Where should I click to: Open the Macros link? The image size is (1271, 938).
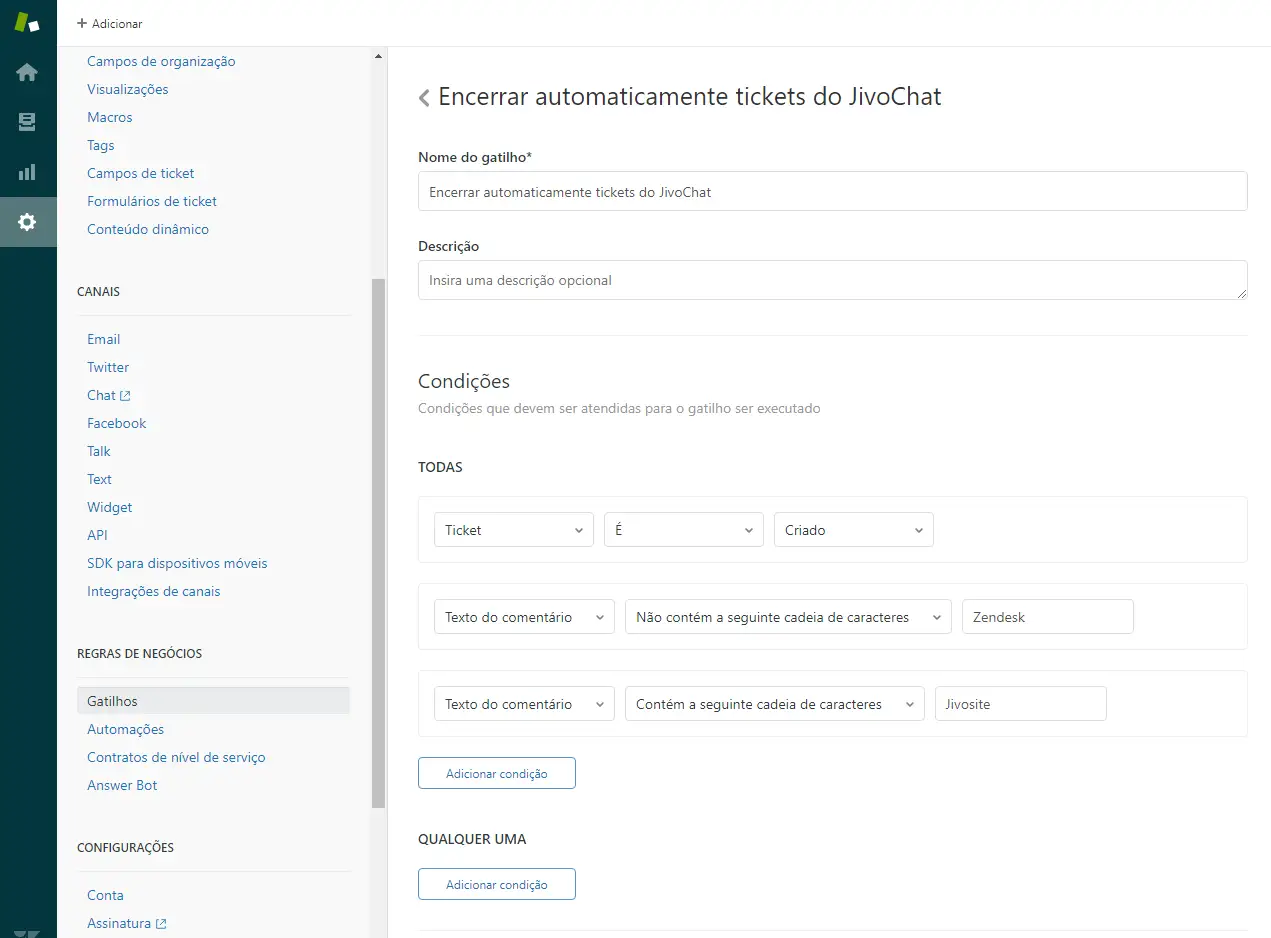point(109,117)
